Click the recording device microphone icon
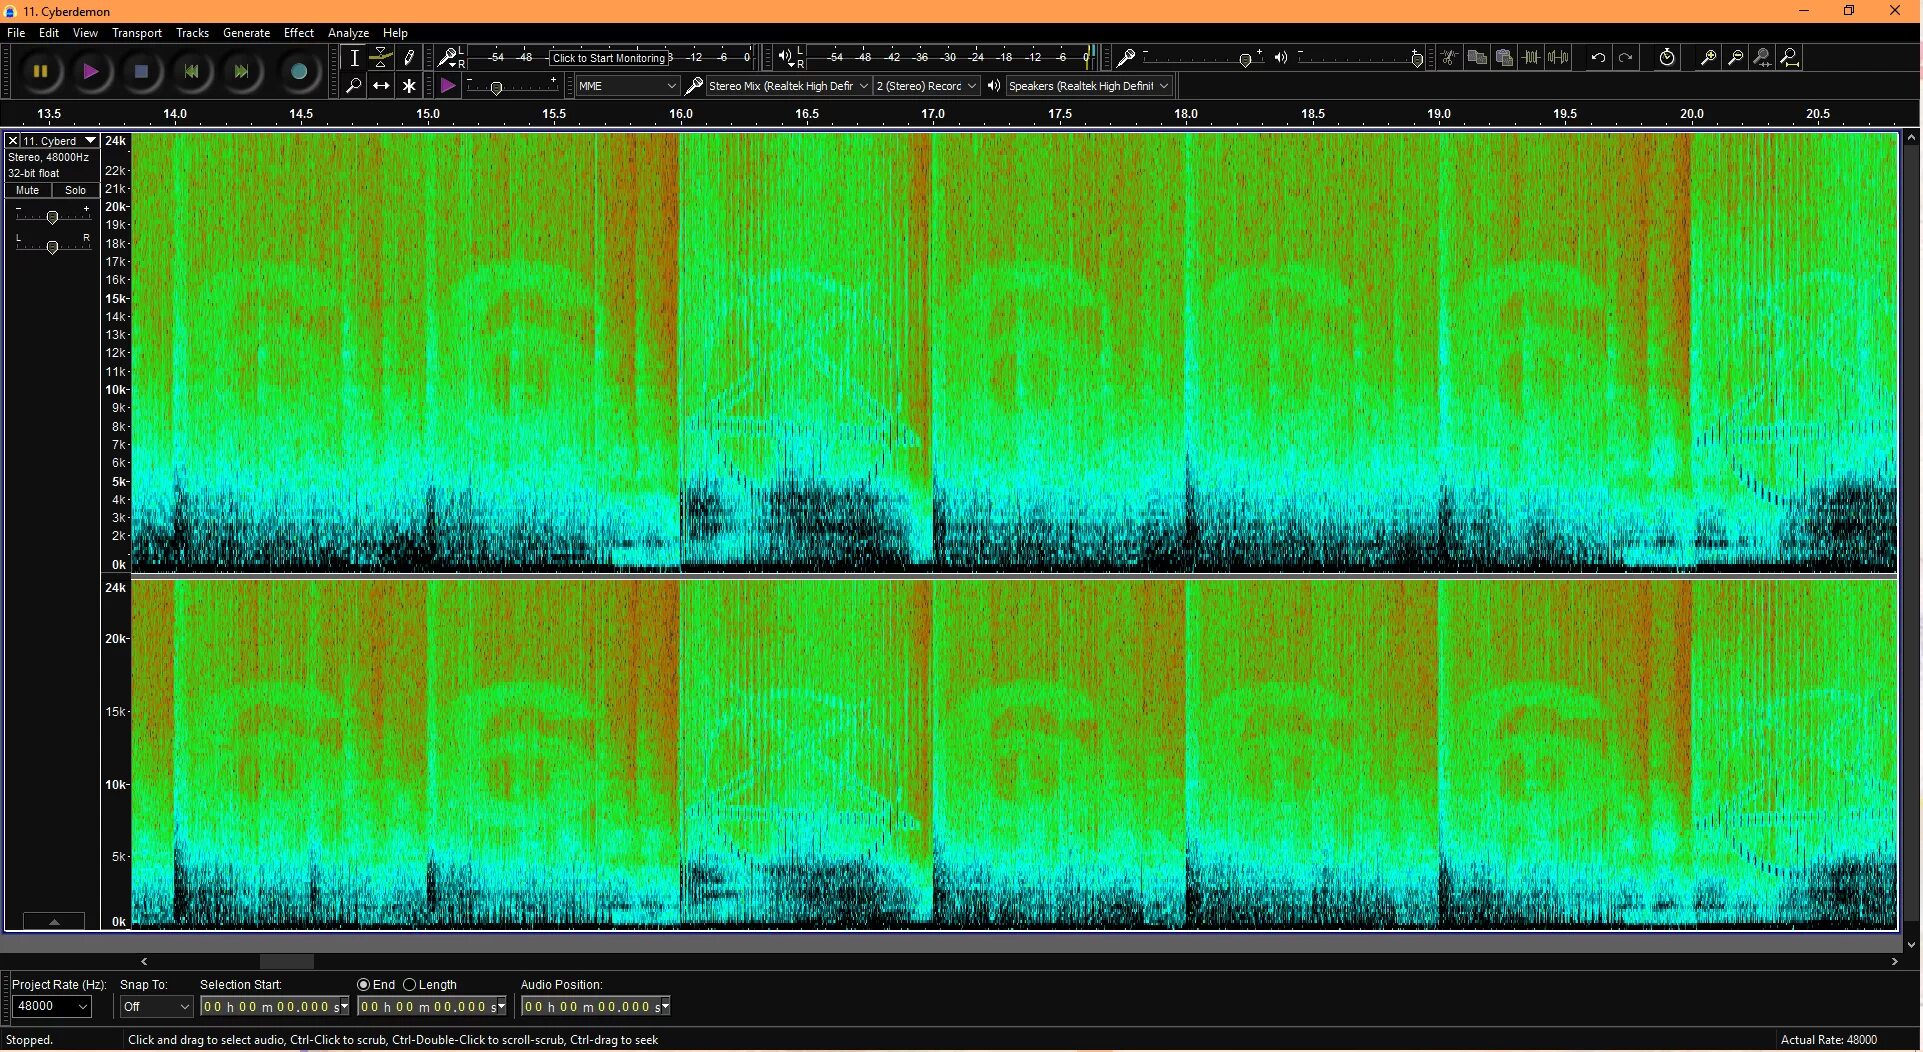The width and height of the screenshot is (1923, 1052). (x=694, y=86)
